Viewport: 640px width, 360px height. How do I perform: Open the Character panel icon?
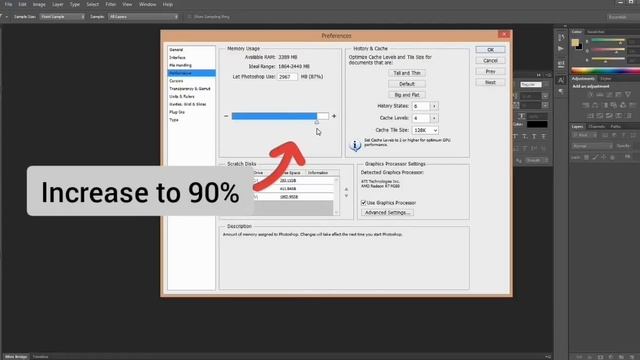click(561, 80)
